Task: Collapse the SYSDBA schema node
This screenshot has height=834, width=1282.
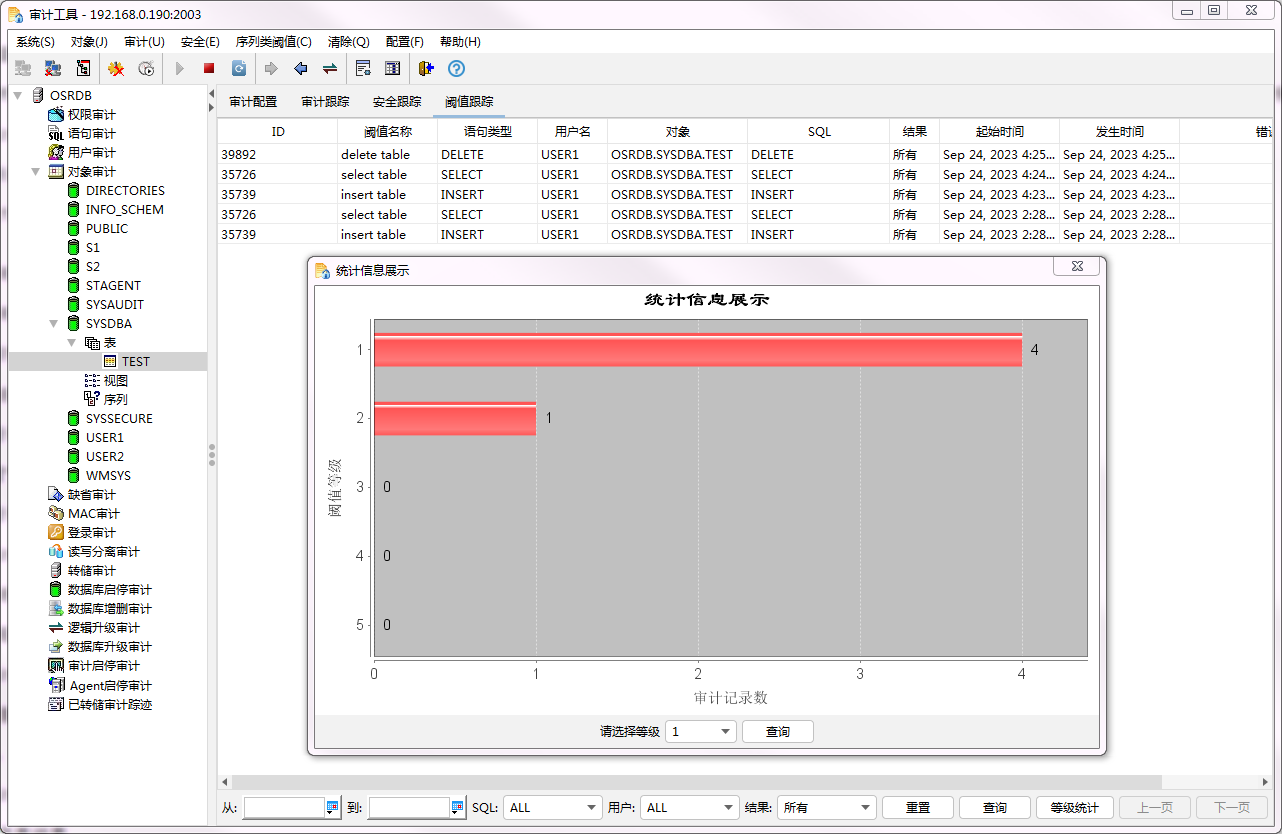Action: click(54, 324)
